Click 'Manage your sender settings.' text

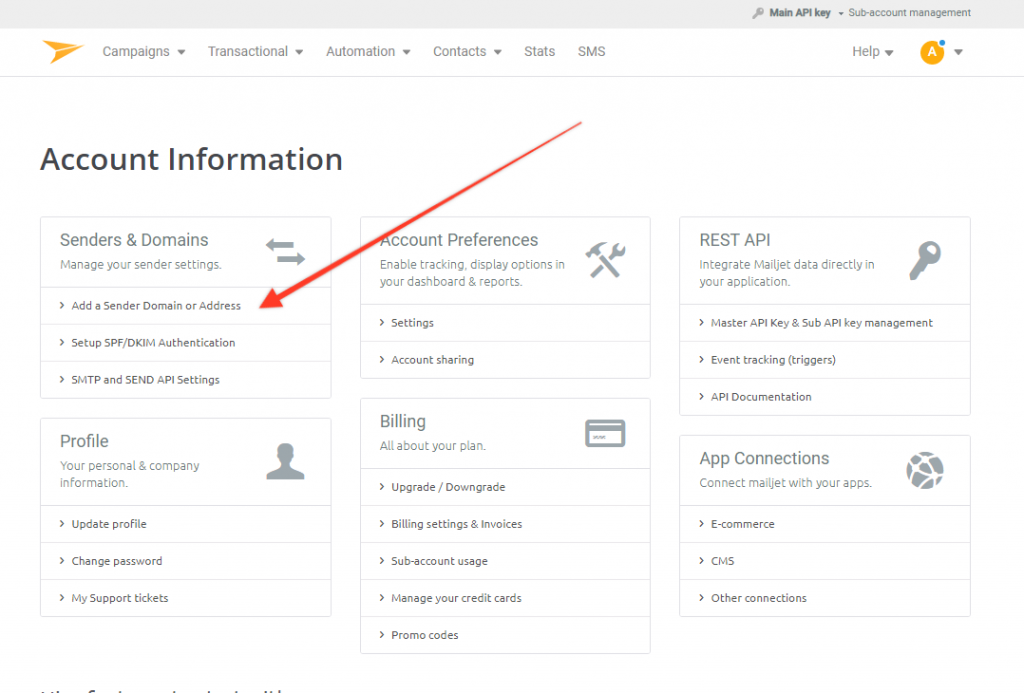pyautogui.click(x=141, y=265)
